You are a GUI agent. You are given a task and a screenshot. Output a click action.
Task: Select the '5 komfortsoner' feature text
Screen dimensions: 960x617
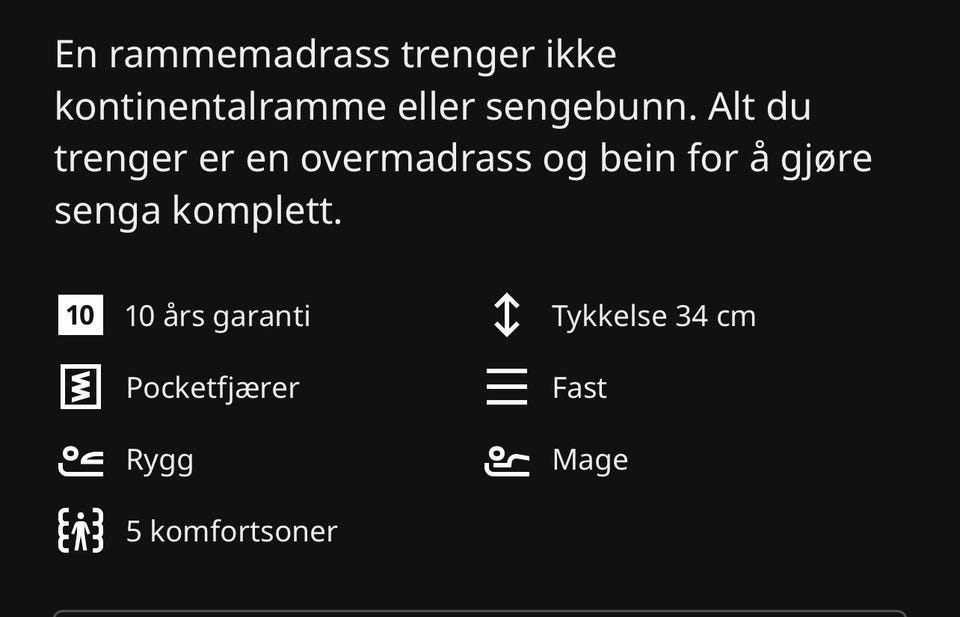point(231,531)
